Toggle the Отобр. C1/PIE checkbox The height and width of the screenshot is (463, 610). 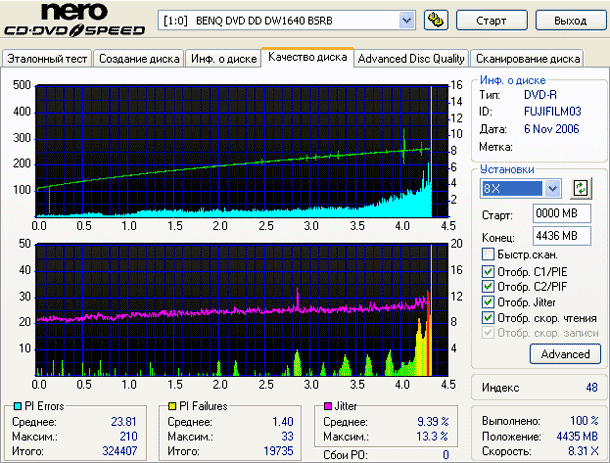coord(488,271)
